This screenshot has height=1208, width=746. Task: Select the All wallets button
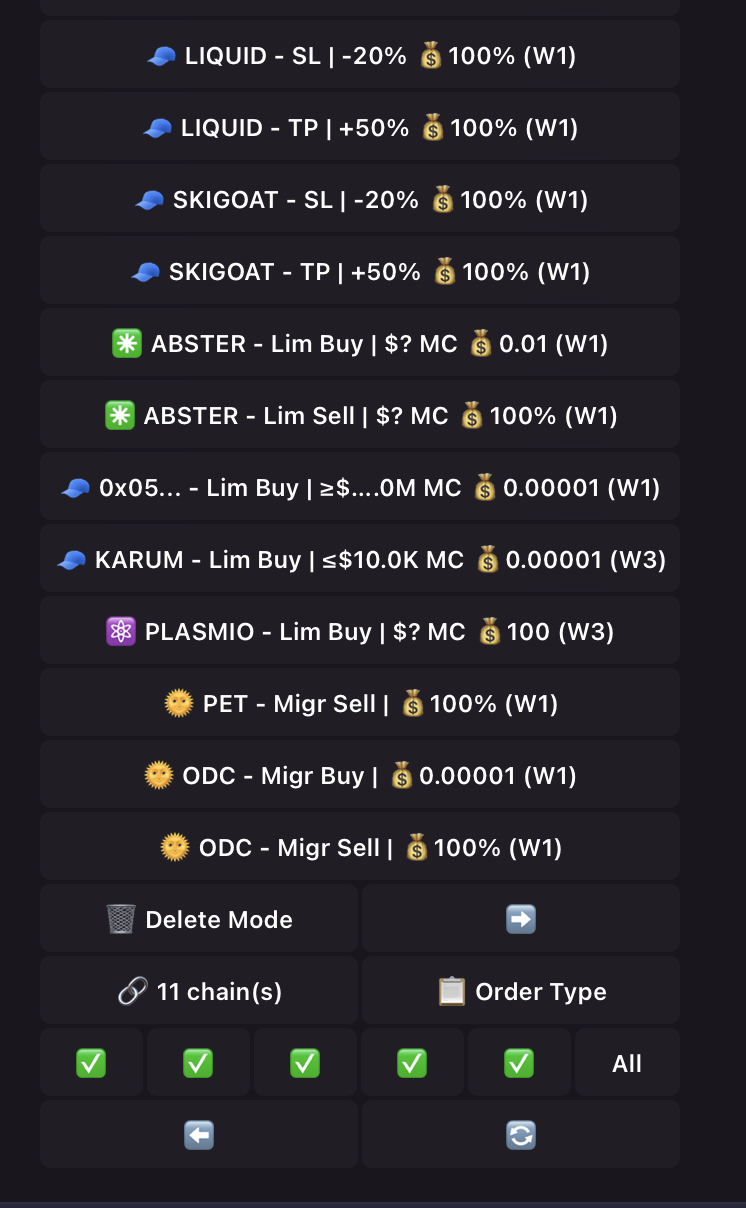pos(627,1063)
